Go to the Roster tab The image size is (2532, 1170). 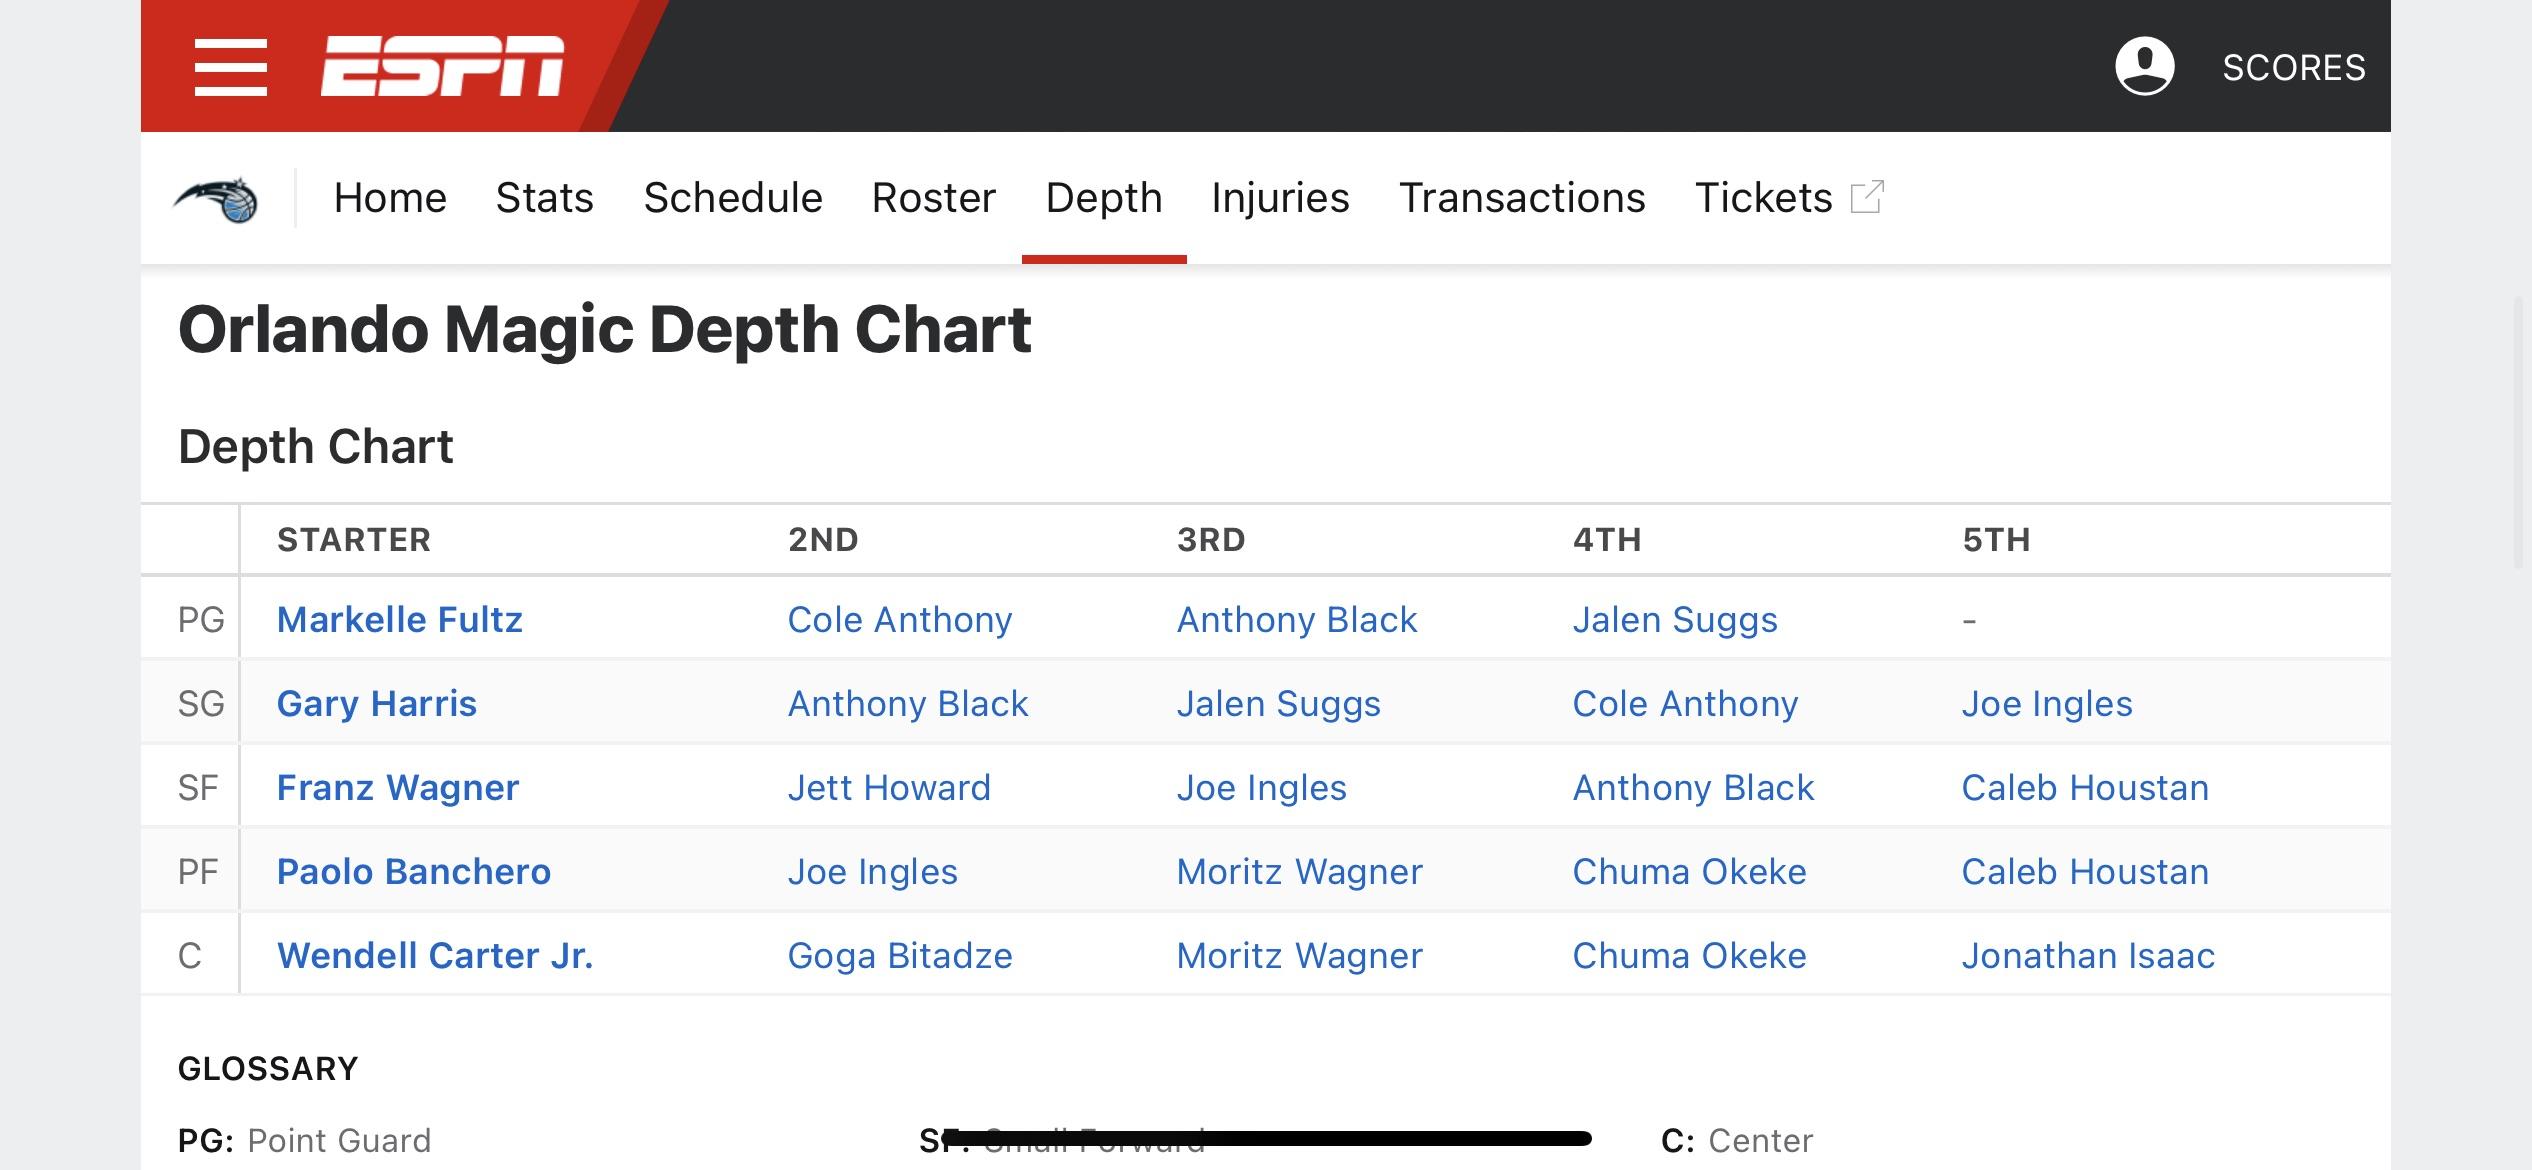[933, 198]
